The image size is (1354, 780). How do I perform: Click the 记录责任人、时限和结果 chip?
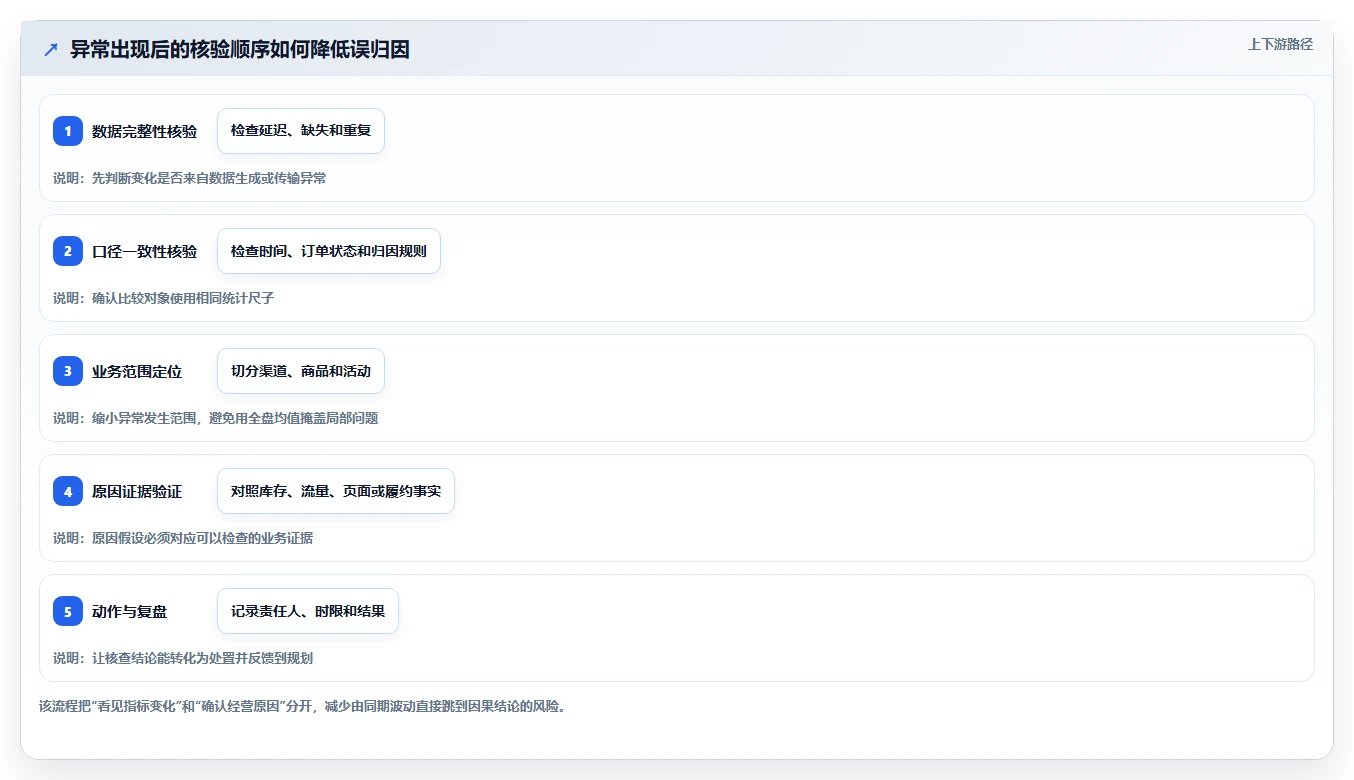click(308, 611)
